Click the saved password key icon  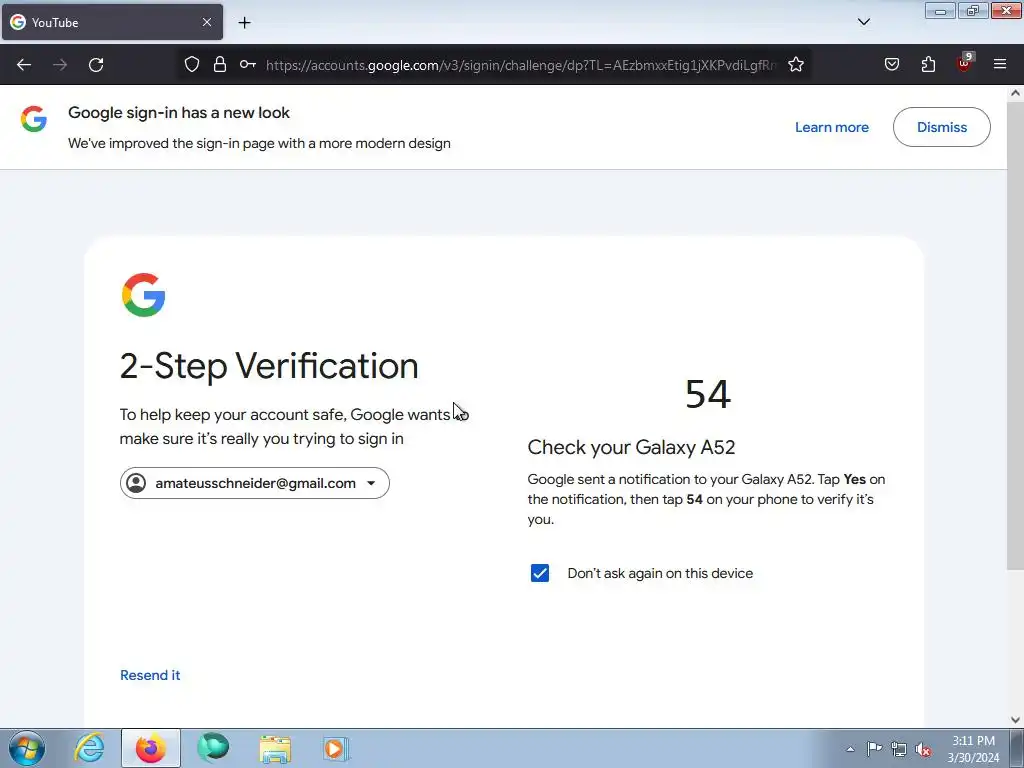tap(248, 64)
